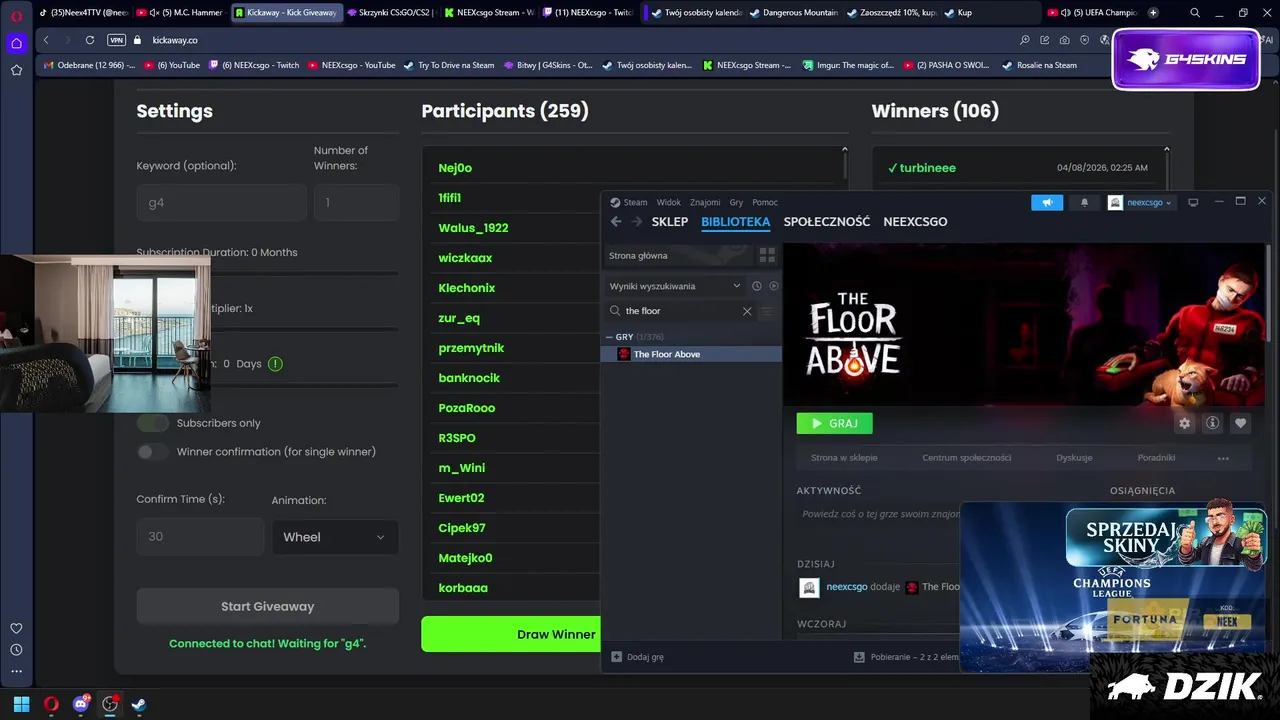The image size is (1280, 720).
Task: Select The Floor Above in library list
Action: click(x=691, y=354)
